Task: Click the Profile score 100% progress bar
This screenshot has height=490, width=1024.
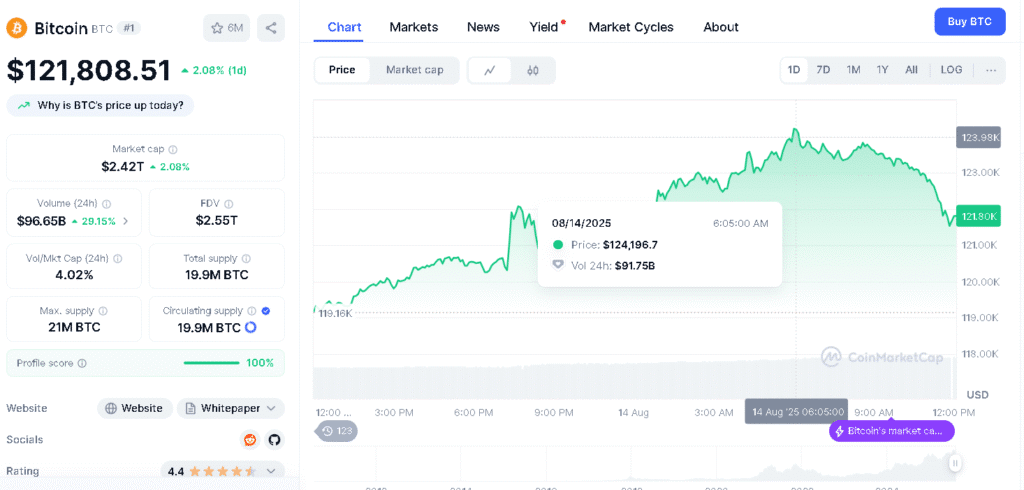Action: (x=212, y=363)
